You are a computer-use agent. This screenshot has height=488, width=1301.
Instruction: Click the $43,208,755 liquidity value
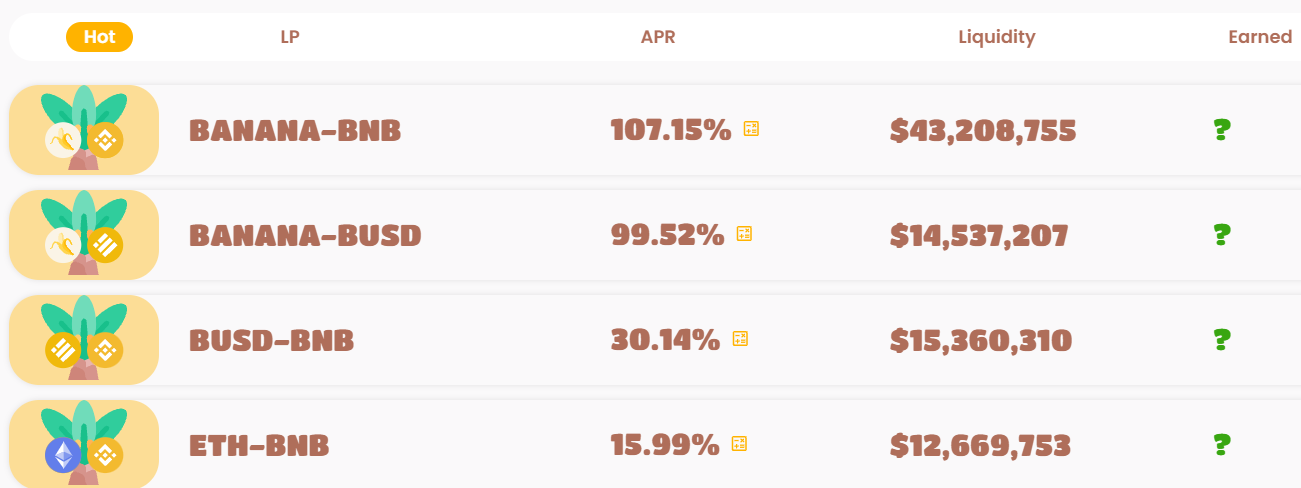[x=983, y=131]
